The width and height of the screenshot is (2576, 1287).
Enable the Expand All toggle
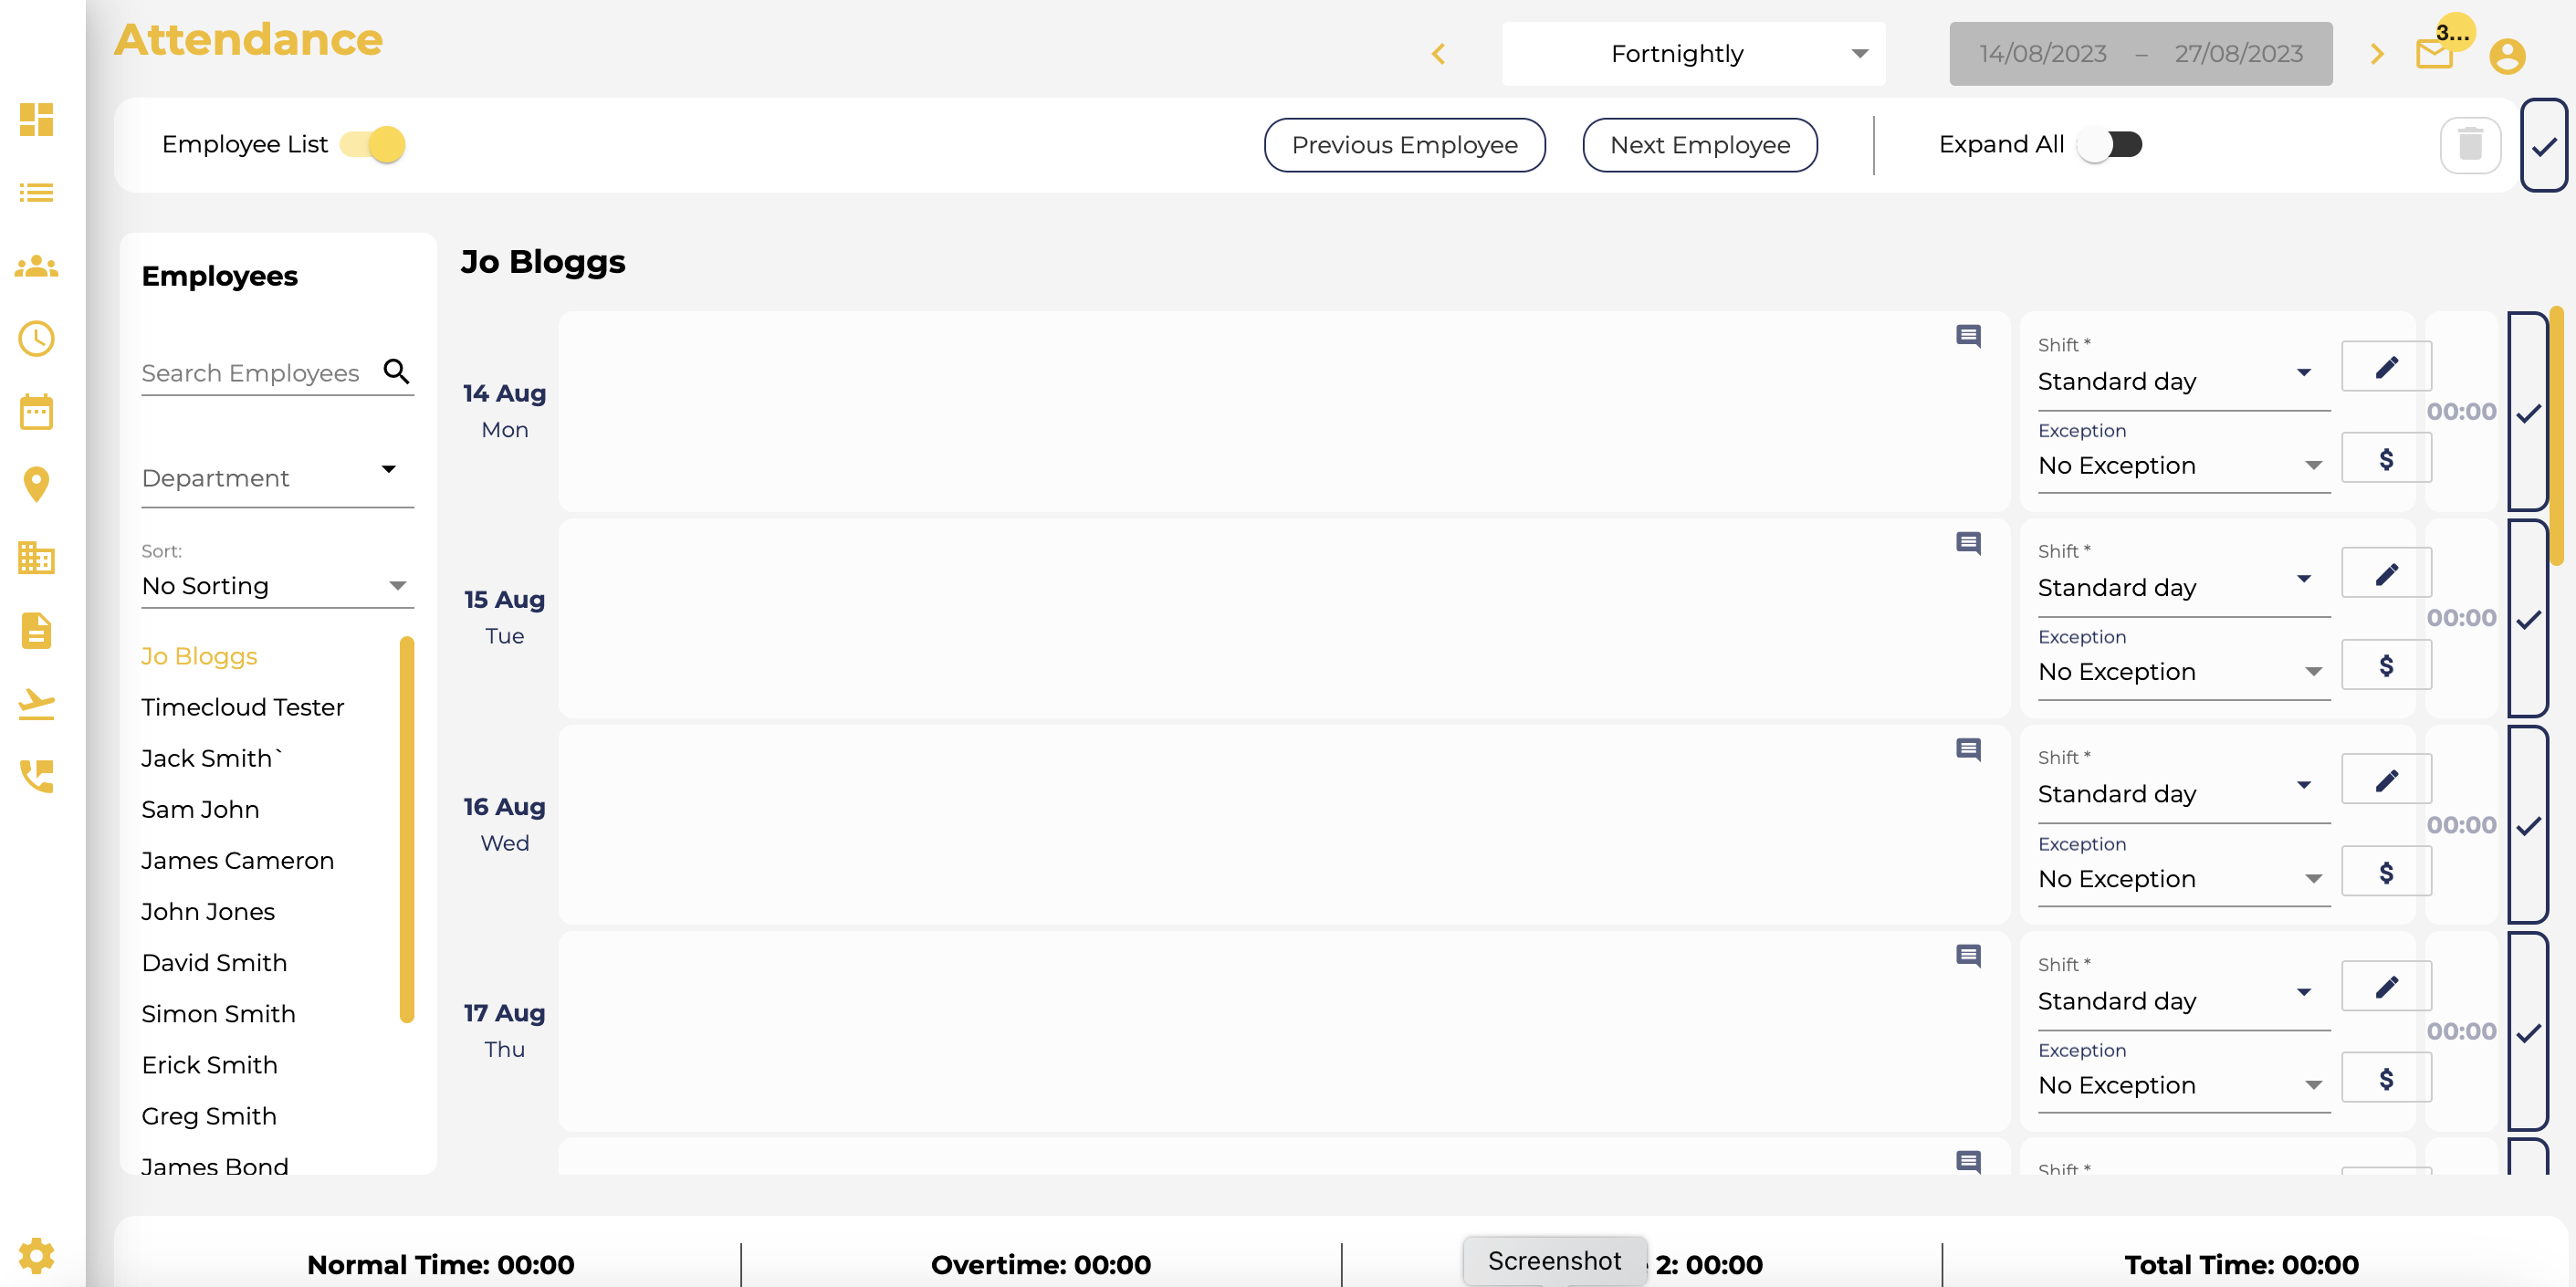[x=2111, y=144]
